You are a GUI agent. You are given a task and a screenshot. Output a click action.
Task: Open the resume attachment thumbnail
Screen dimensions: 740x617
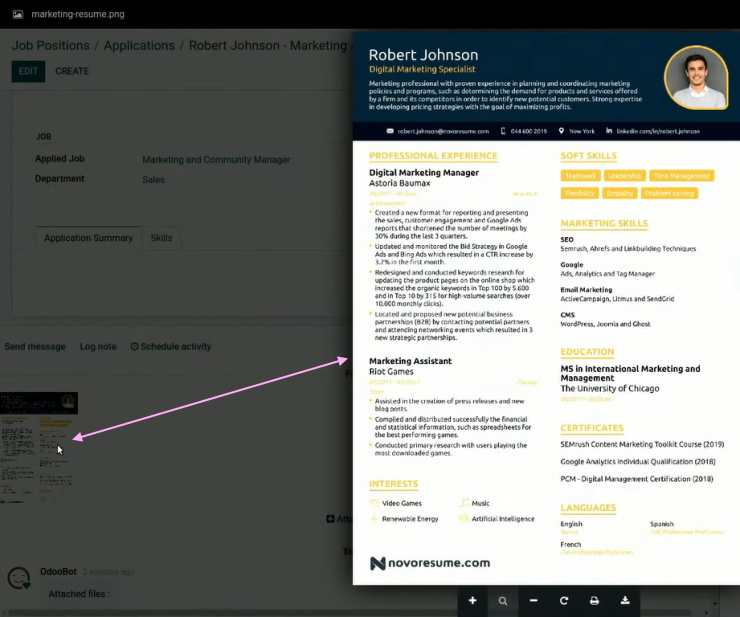(x=39, y=448)
